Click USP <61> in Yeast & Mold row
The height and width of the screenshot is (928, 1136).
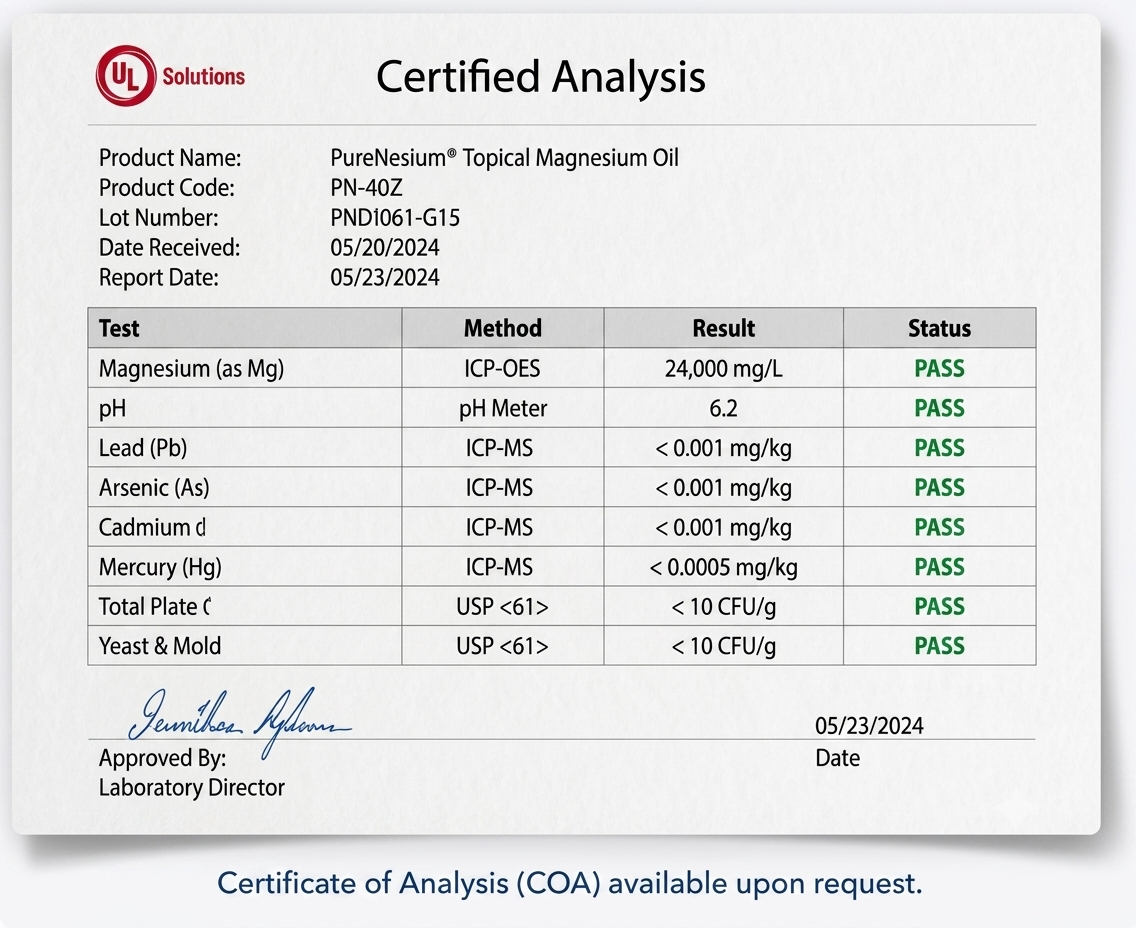[503, 645]
